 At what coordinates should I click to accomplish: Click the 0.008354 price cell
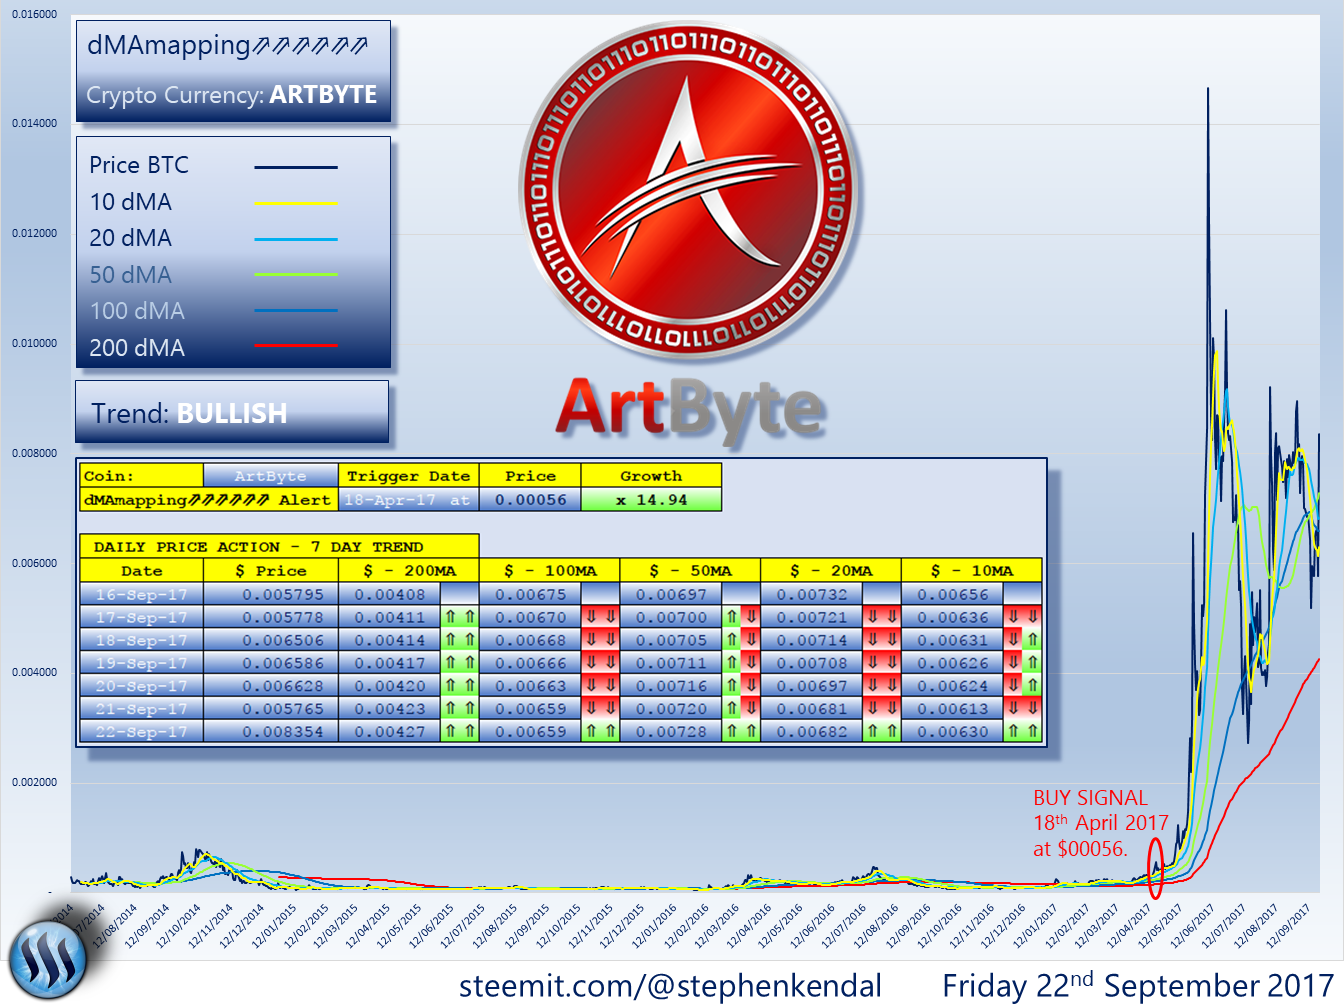271,731
